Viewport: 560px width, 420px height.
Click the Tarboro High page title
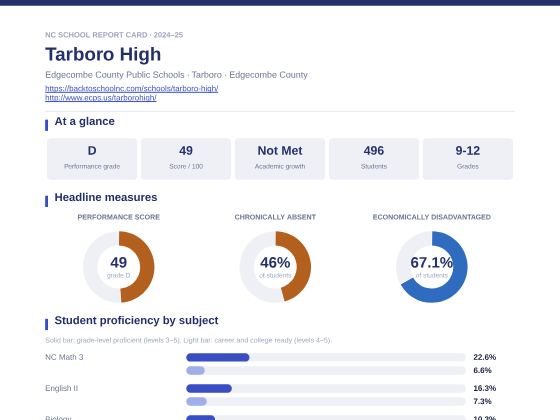(x=103, y=54)
